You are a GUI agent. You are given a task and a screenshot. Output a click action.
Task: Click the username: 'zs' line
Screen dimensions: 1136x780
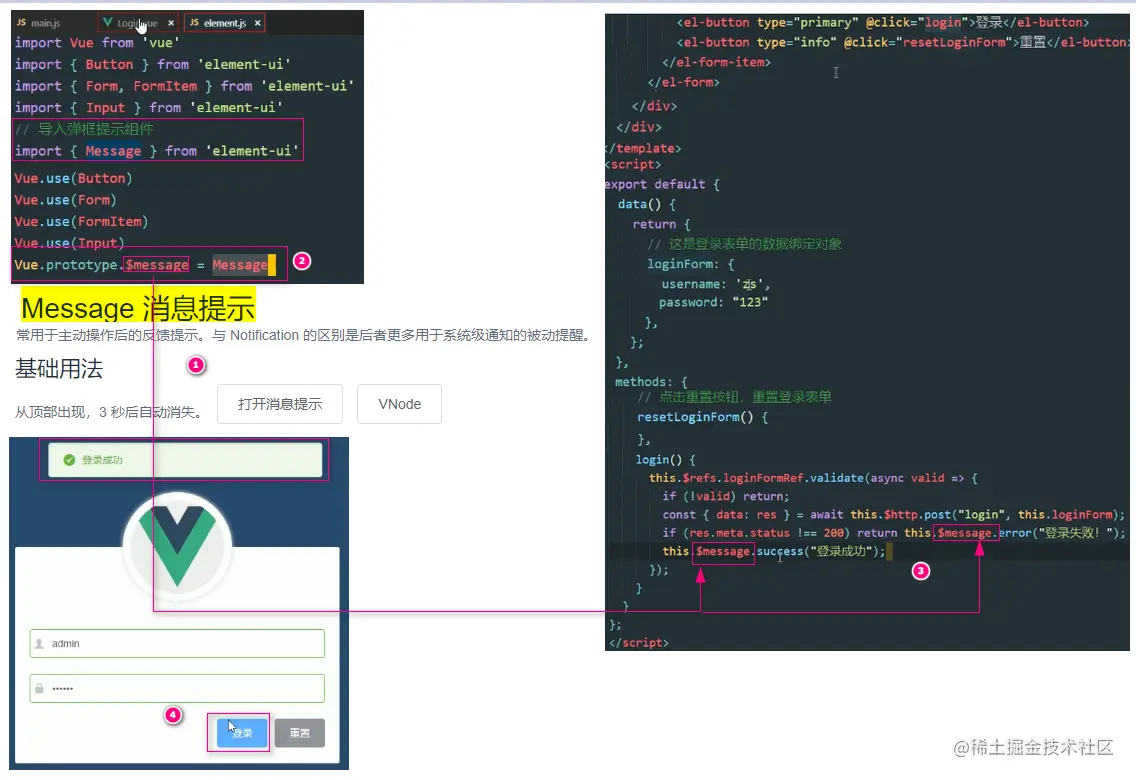coord(715,284)
